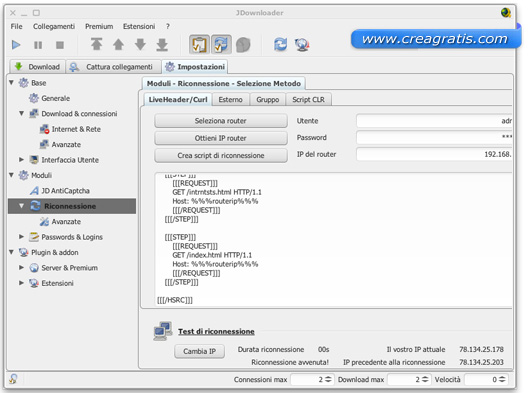Select the Script CLR method tab
Image resolution: width=530 pixels, height=393 pixels.
click(308, 100)
